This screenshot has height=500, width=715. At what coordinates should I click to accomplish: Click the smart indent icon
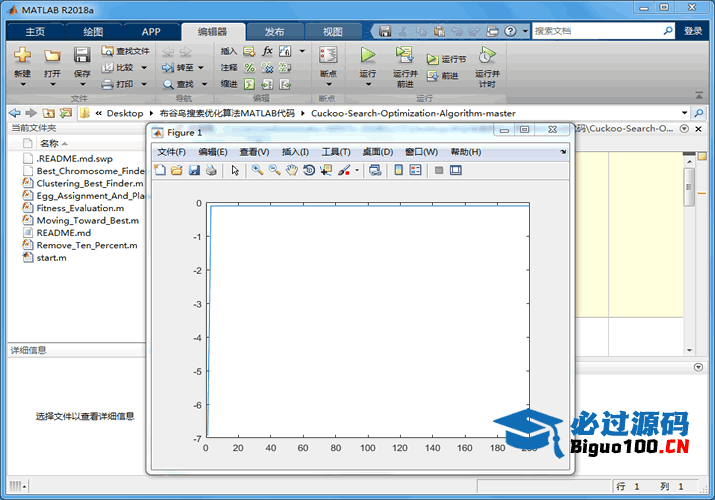(x=249, y=84)
